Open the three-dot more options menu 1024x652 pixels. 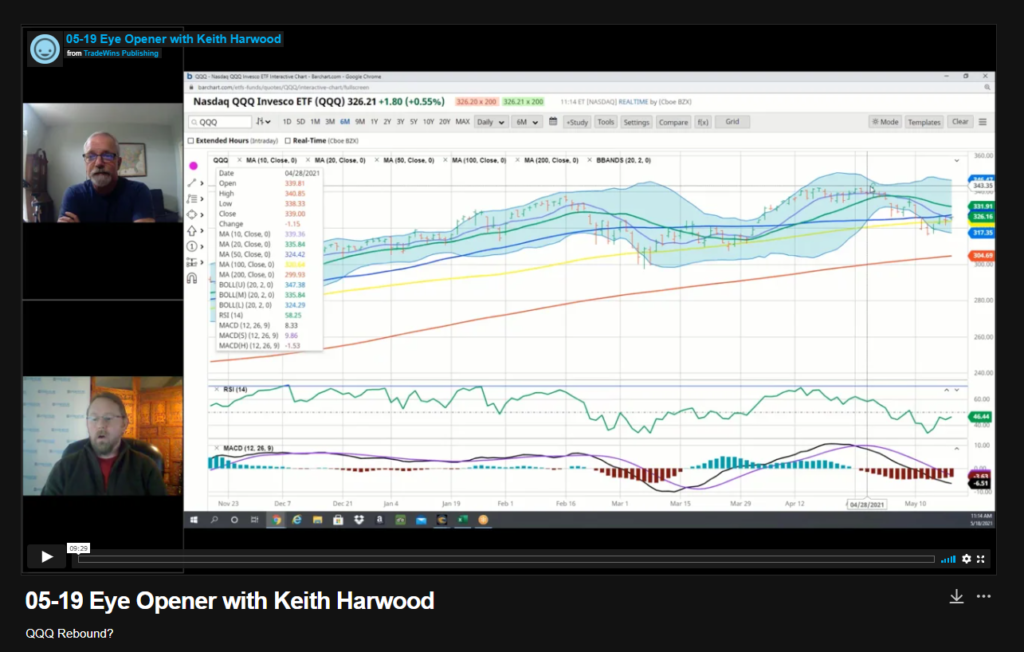click(984, 596)
